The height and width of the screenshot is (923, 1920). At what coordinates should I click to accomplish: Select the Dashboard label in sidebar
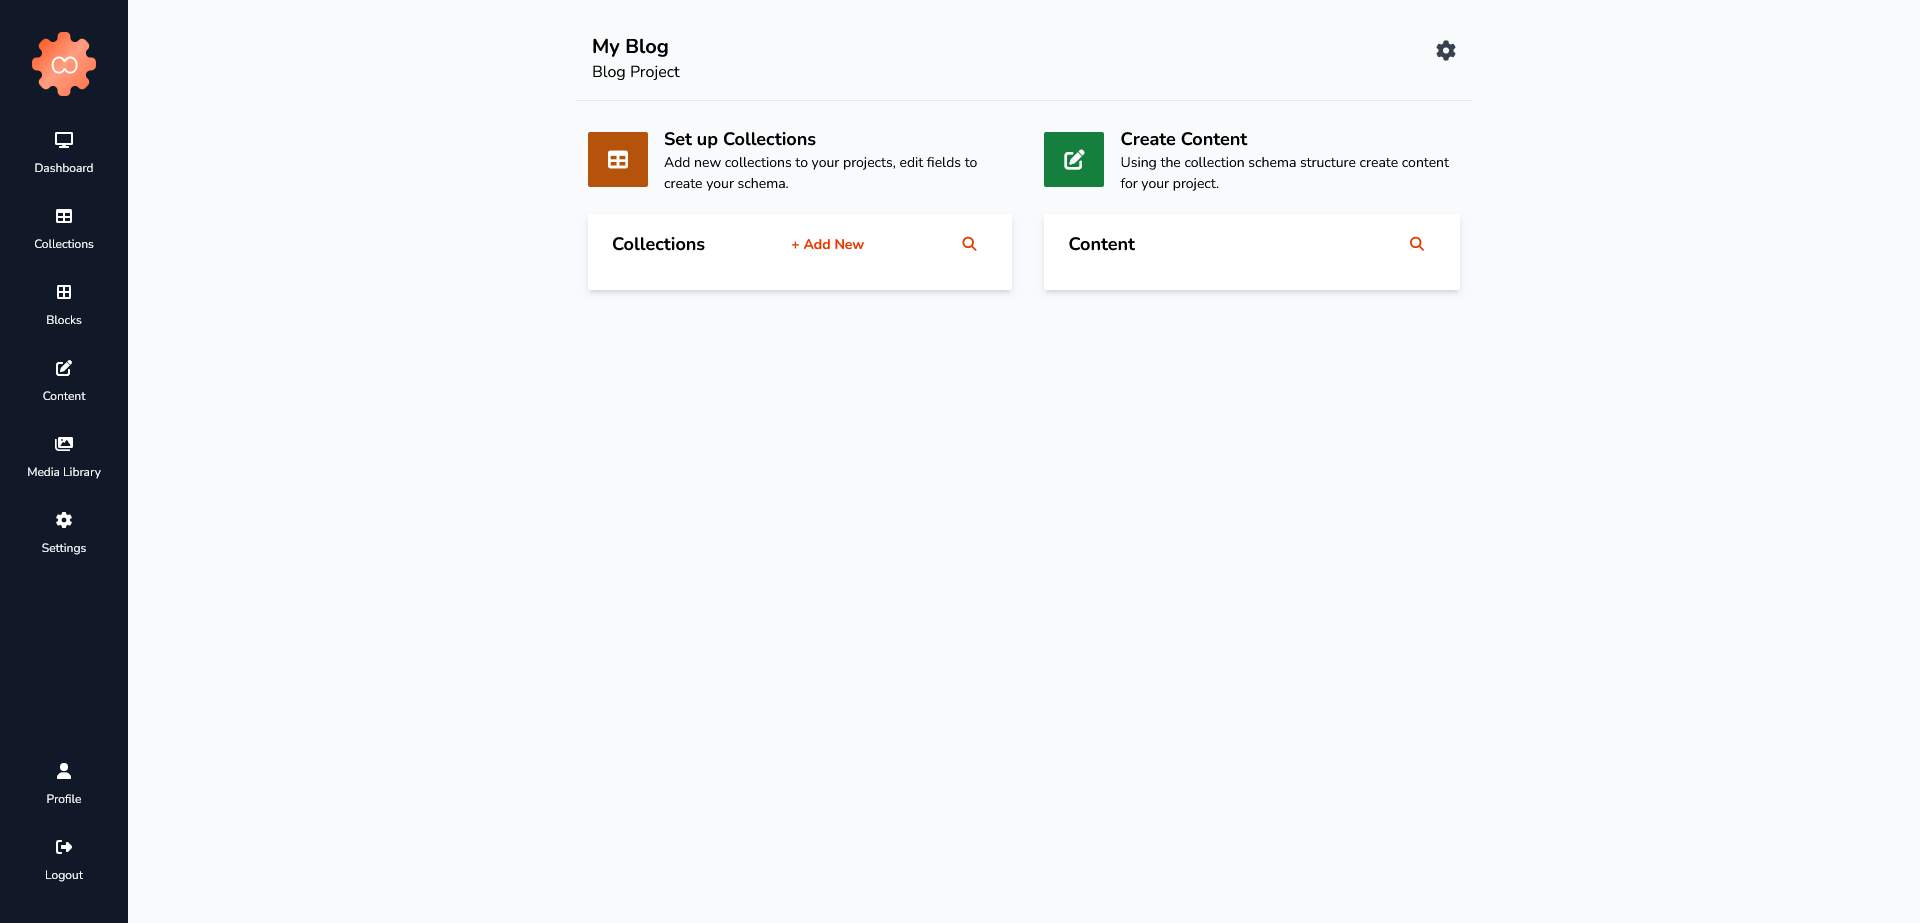[x=64, y=168]
